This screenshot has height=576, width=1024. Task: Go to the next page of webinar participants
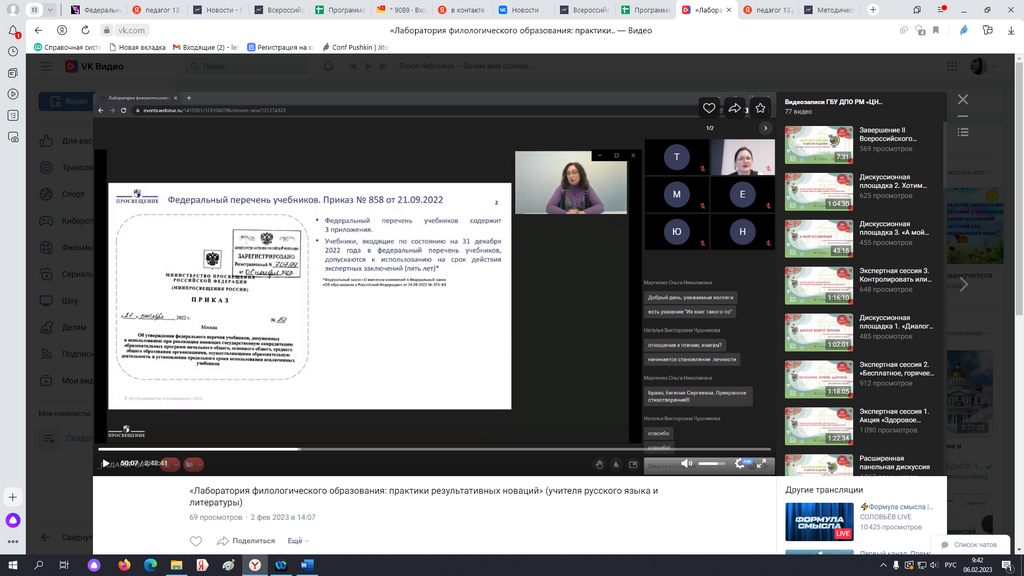766,128
